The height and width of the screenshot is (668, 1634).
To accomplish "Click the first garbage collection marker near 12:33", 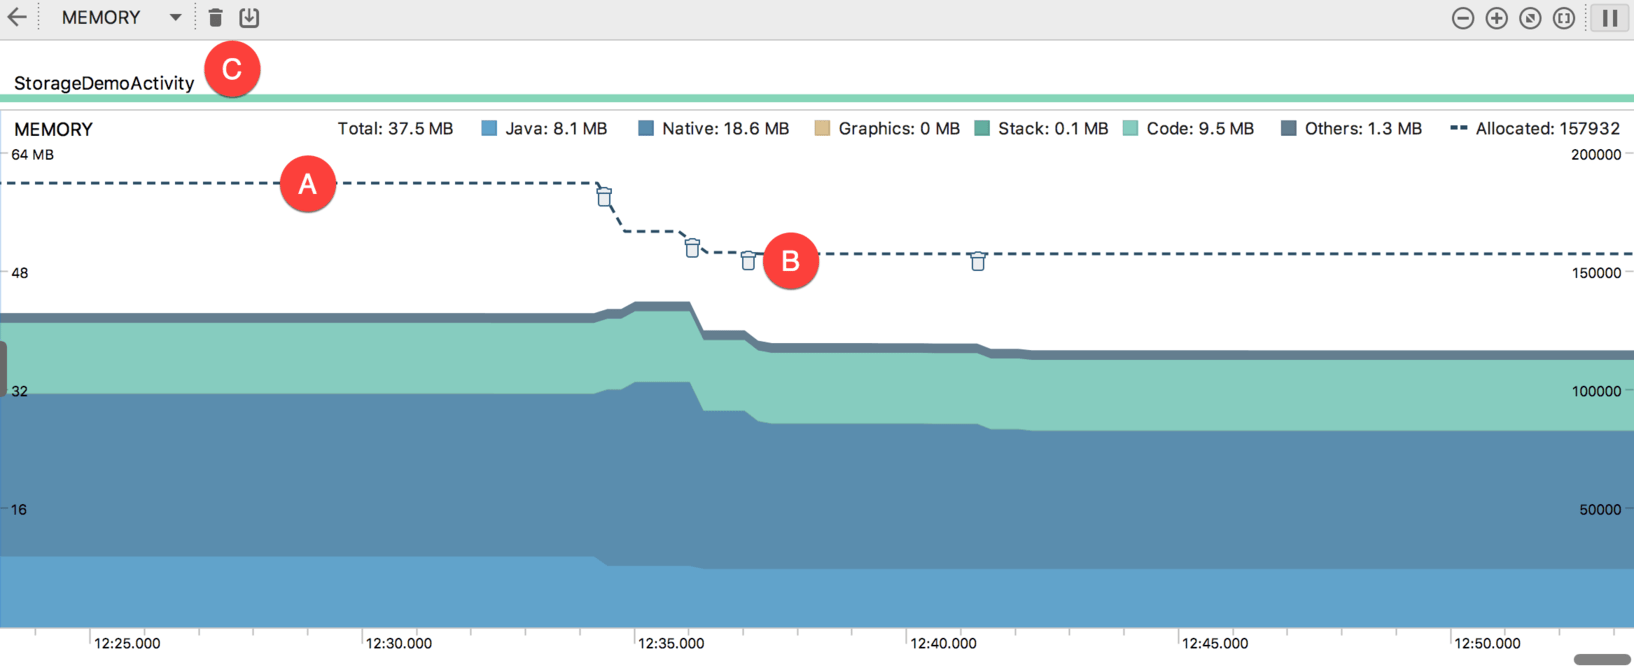I will [x=604, y=197].
